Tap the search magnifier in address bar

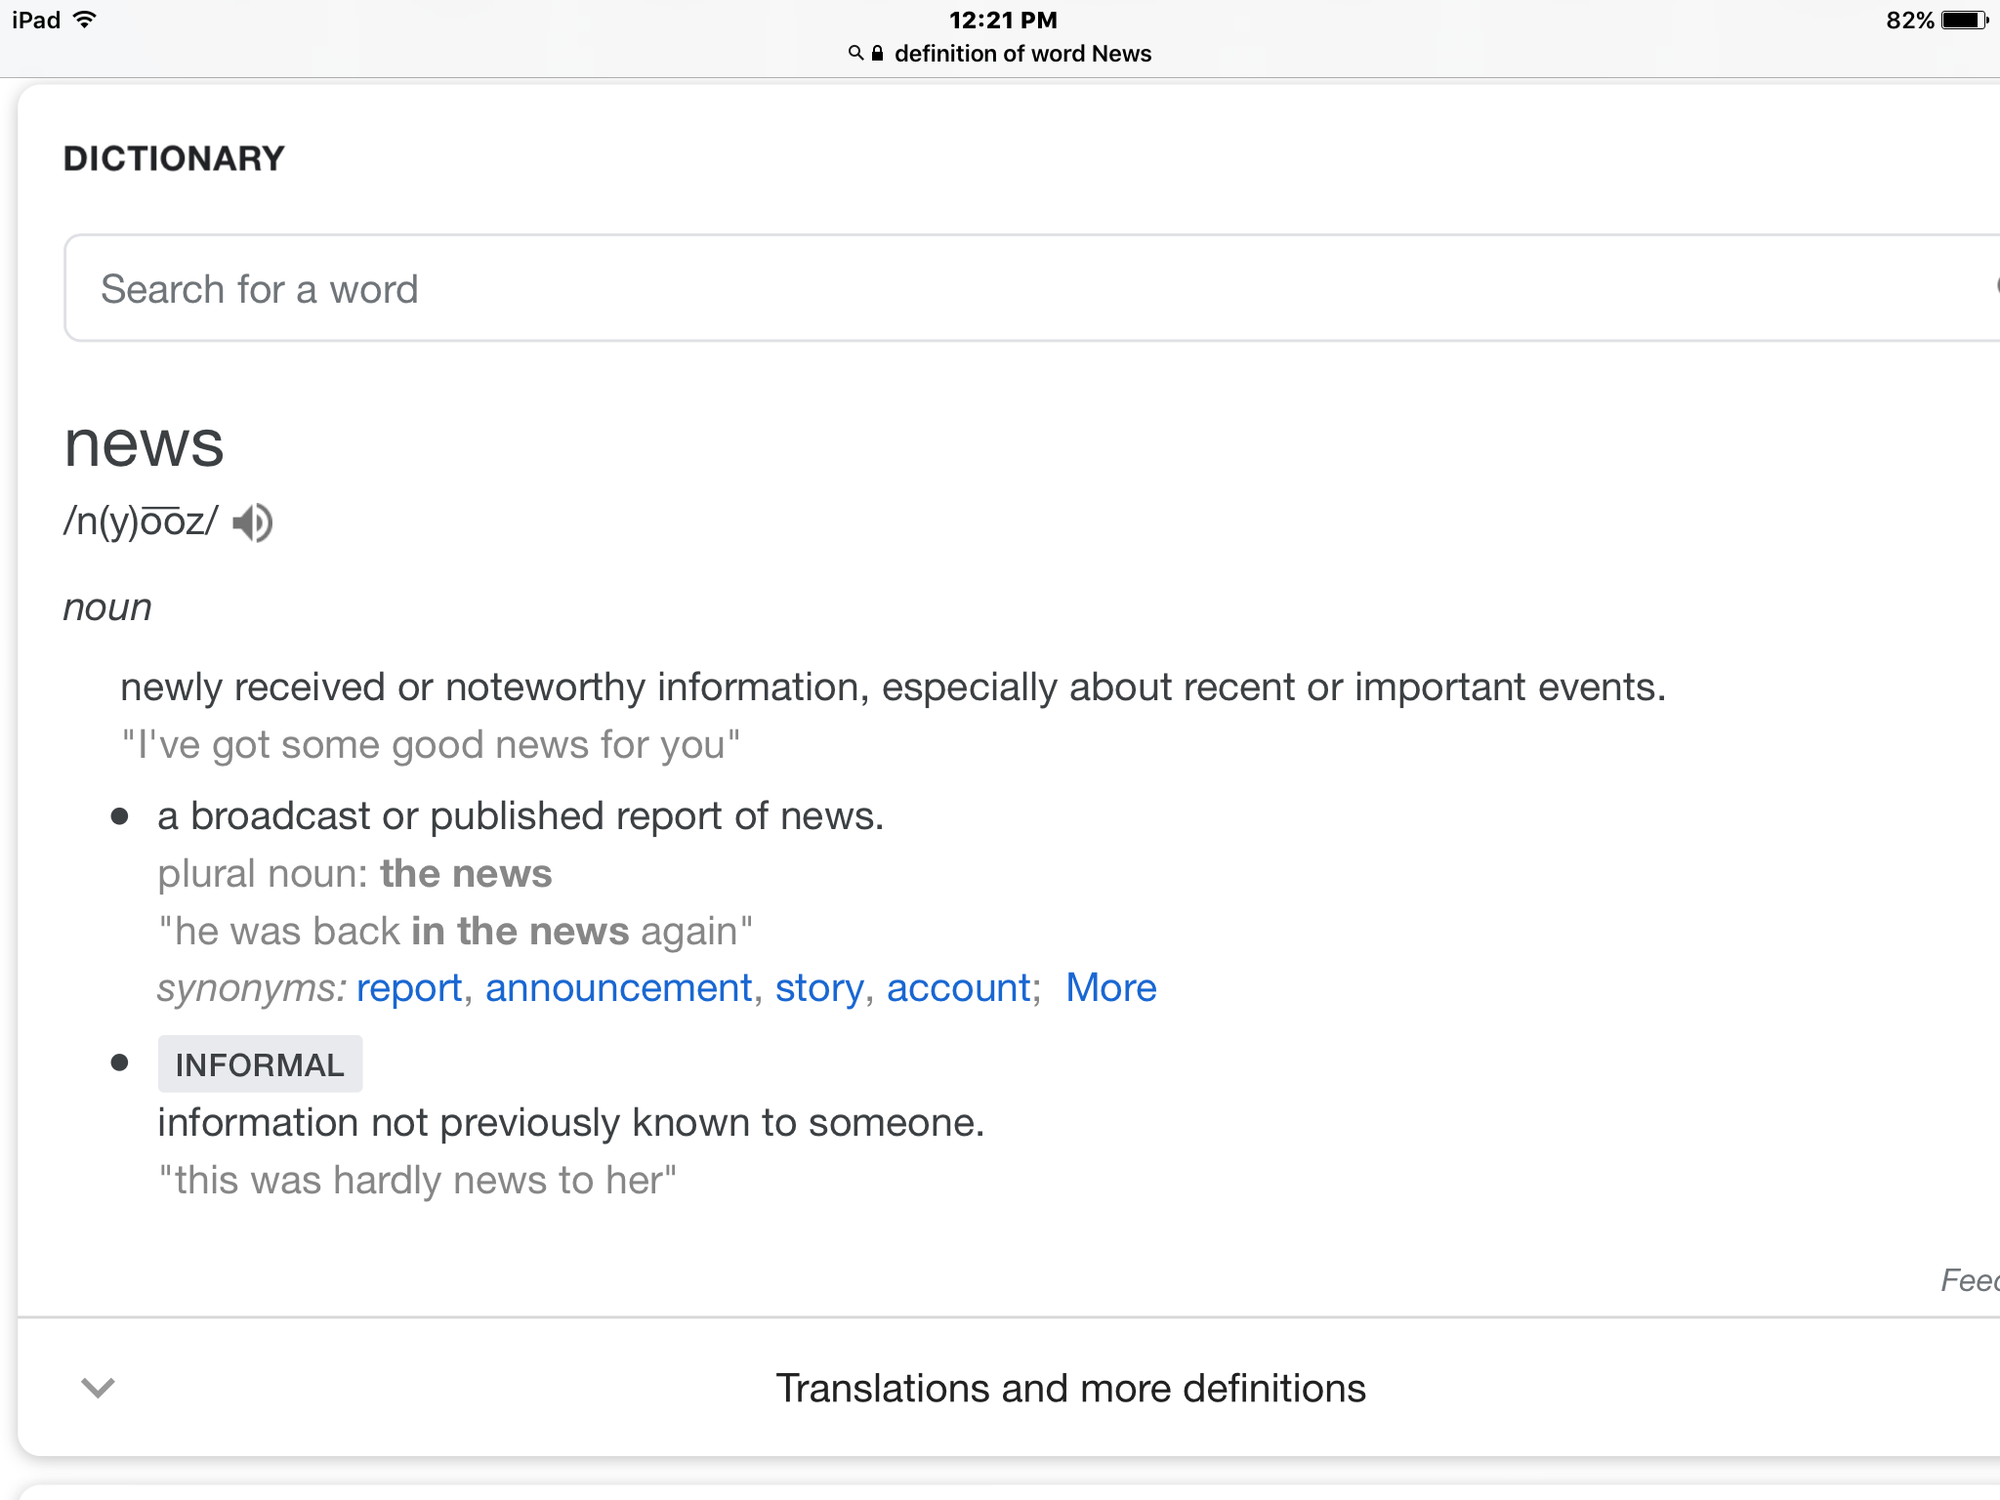coord(855,53)
